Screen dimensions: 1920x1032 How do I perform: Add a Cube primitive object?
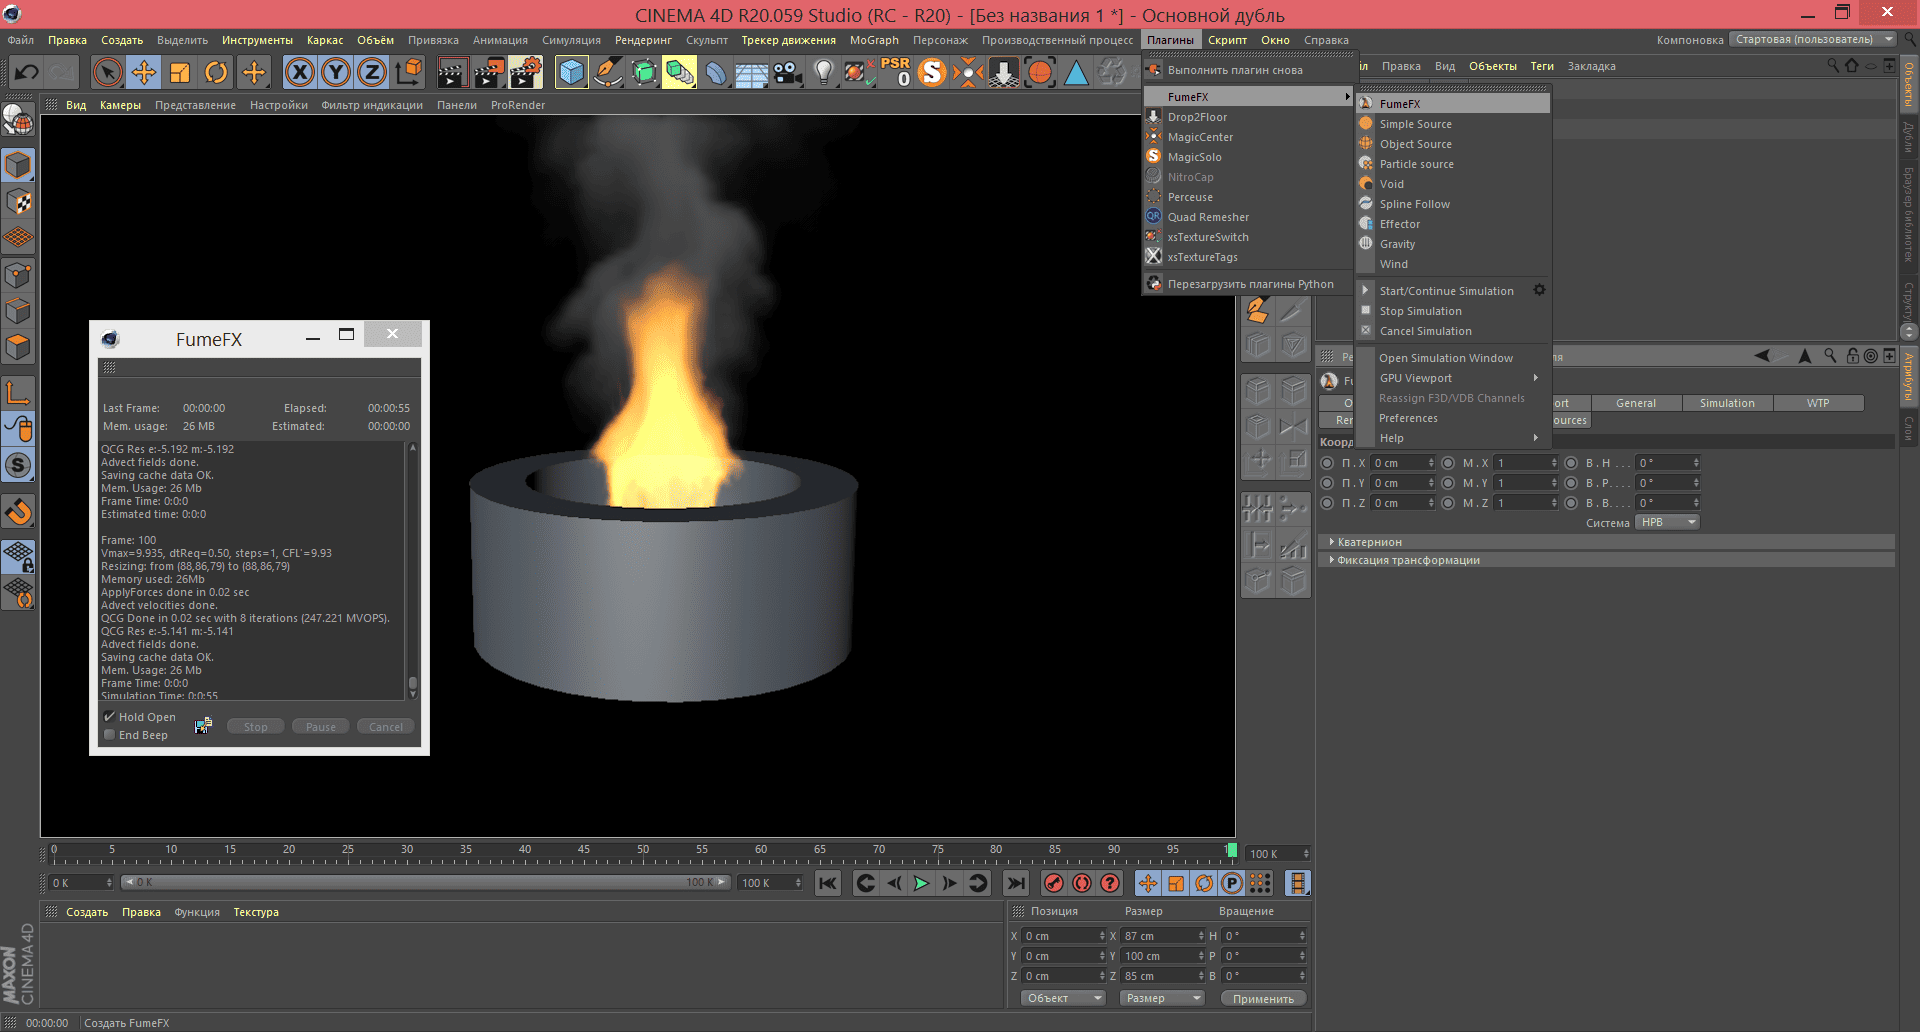coord(571,72)
